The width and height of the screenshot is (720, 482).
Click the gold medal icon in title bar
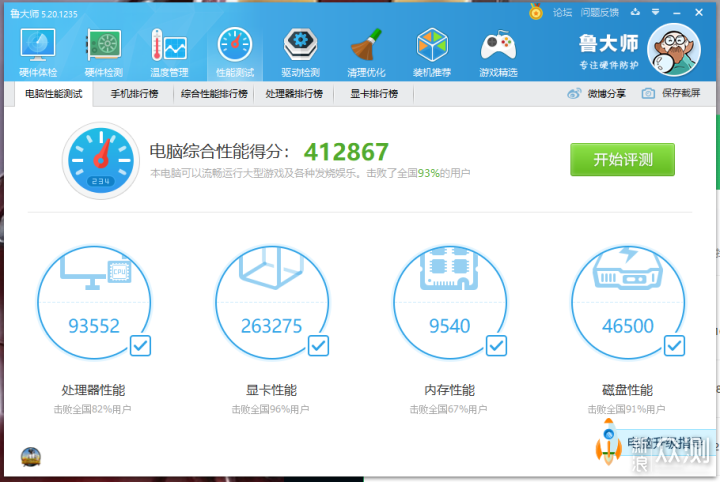[x=535, y=12]
